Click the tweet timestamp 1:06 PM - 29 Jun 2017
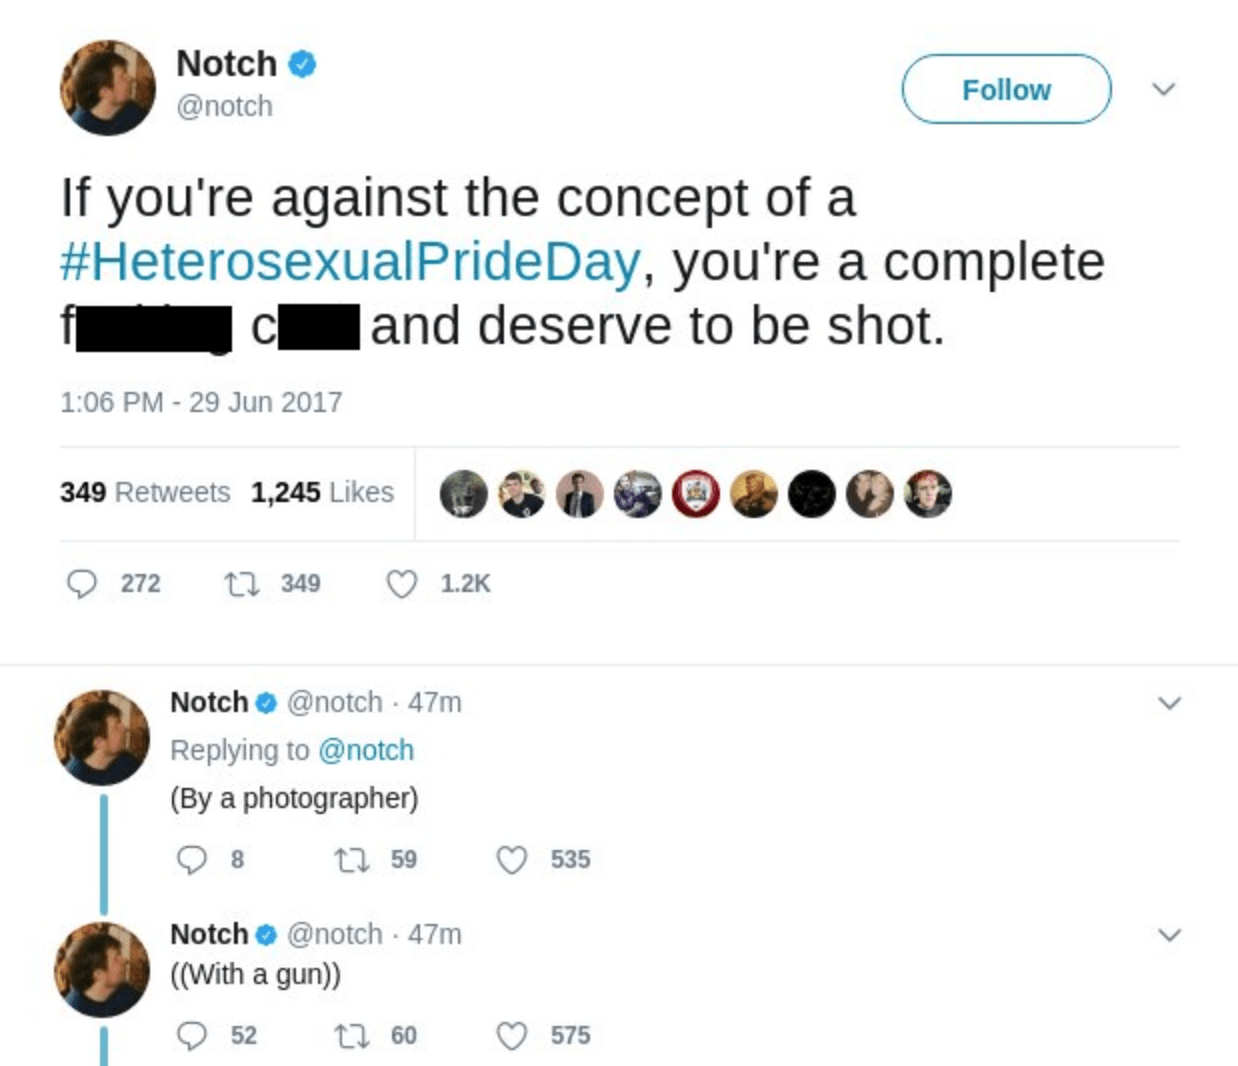 201,402
